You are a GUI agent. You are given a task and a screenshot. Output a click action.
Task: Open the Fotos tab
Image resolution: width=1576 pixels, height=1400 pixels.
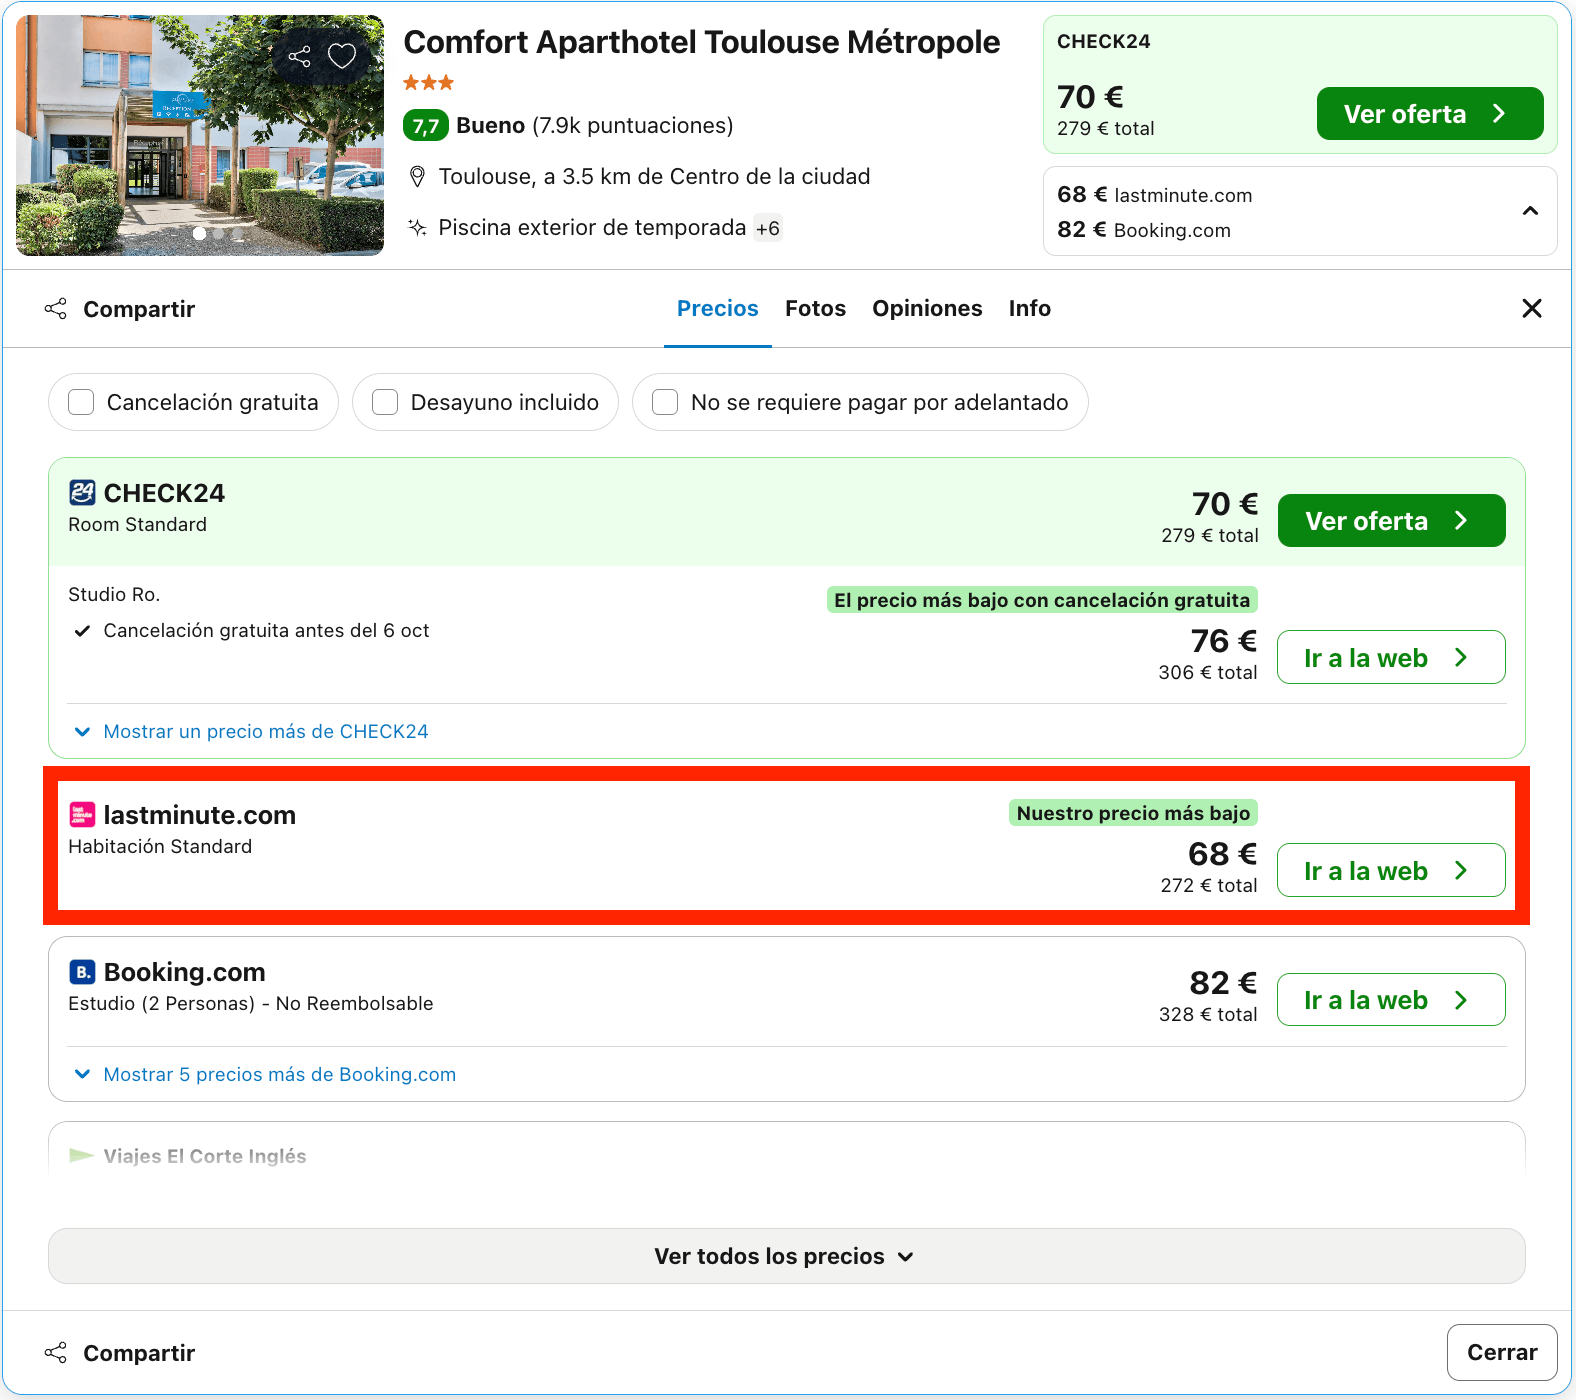[x=815, y=309]
